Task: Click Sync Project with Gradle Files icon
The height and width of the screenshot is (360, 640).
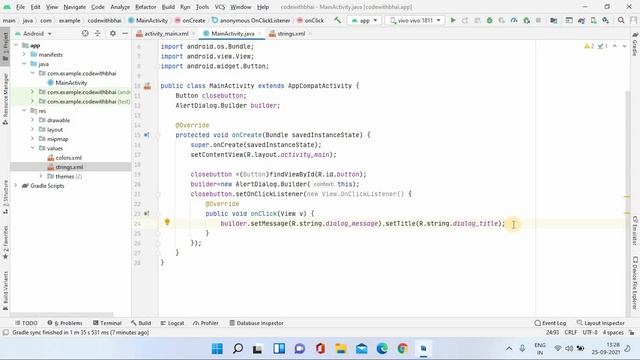Action: click(x=581, y=20)
